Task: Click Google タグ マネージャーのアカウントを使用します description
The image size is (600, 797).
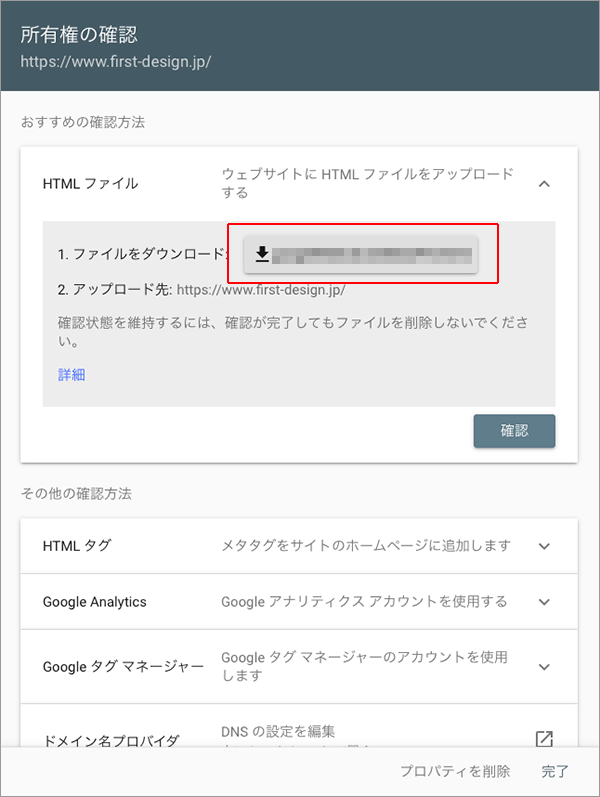Action: (x=364, y=666)
